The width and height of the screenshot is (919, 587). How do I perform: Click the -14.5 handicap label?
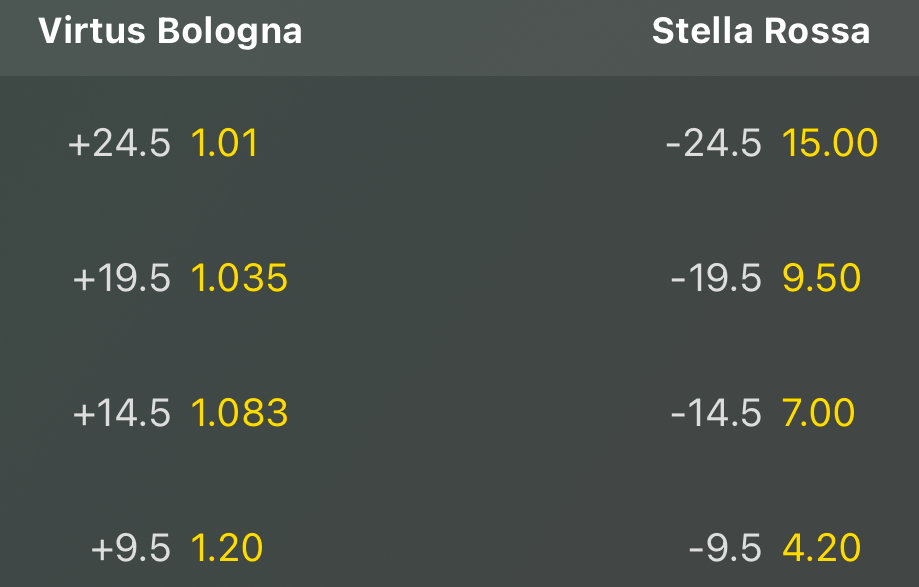[715, 414]
